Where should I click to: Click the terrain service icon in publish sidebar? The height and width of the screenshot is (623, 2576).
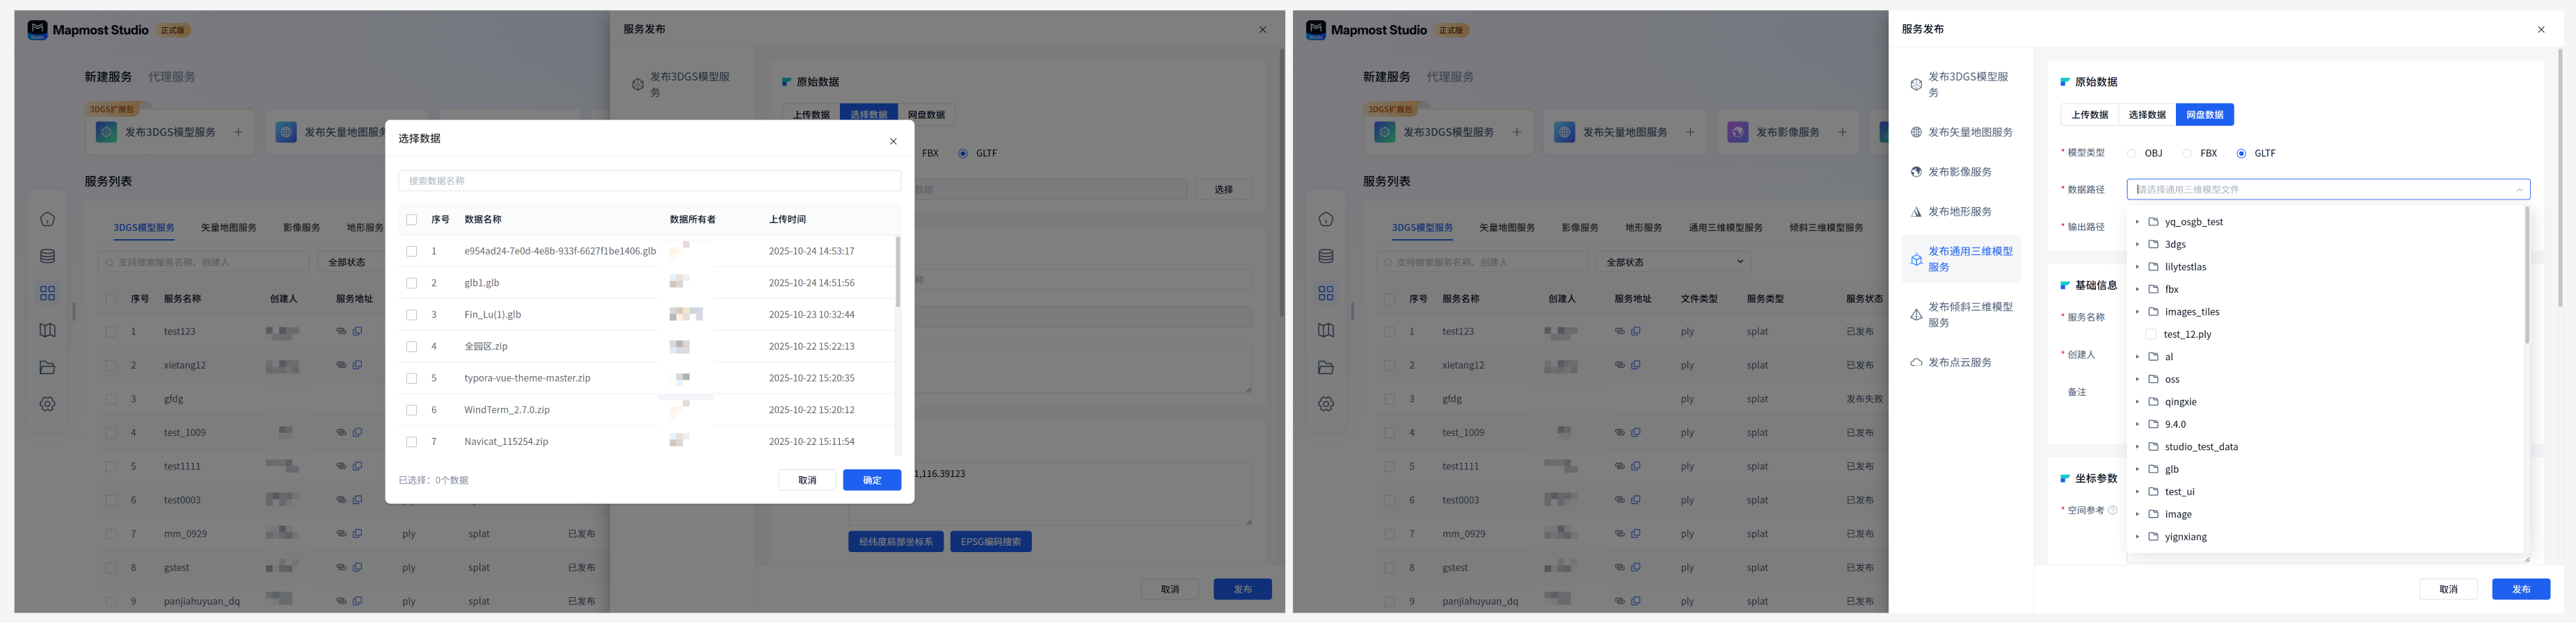(1916, 212)
